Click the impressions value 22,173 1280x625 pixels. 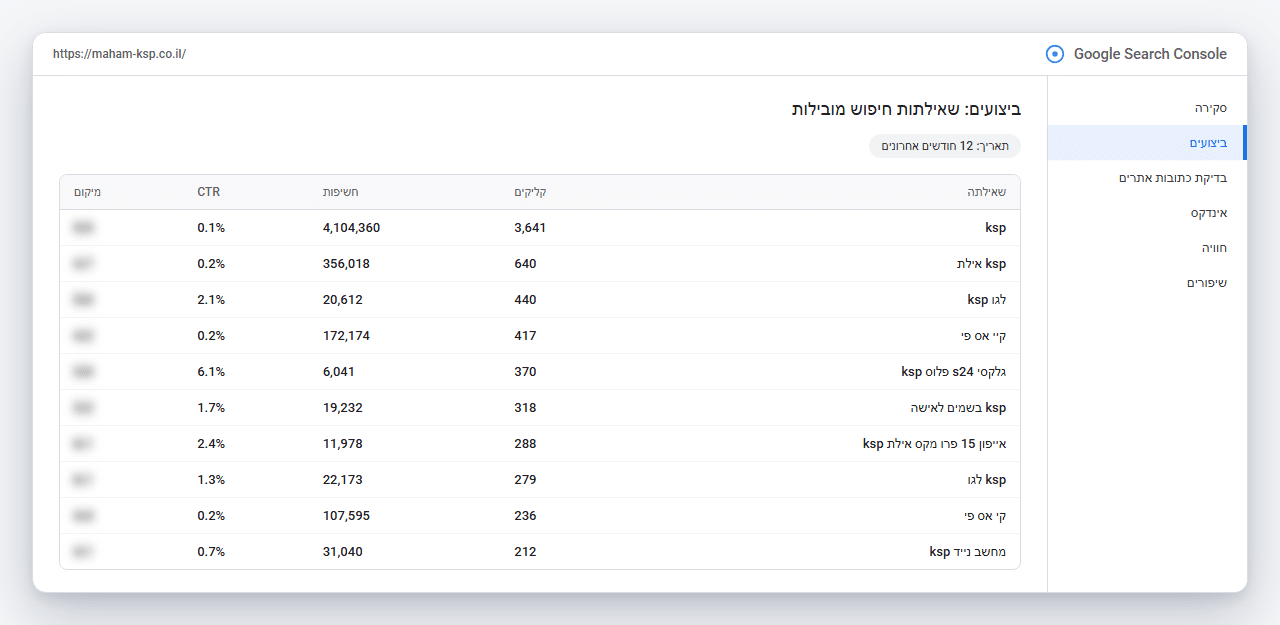click(343, 480)
